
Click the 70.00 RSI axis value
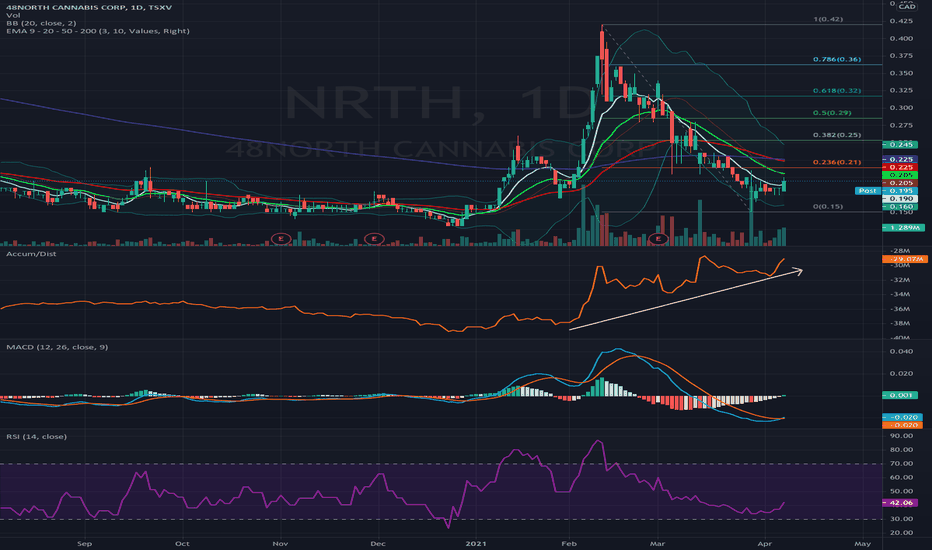(902, 463)
